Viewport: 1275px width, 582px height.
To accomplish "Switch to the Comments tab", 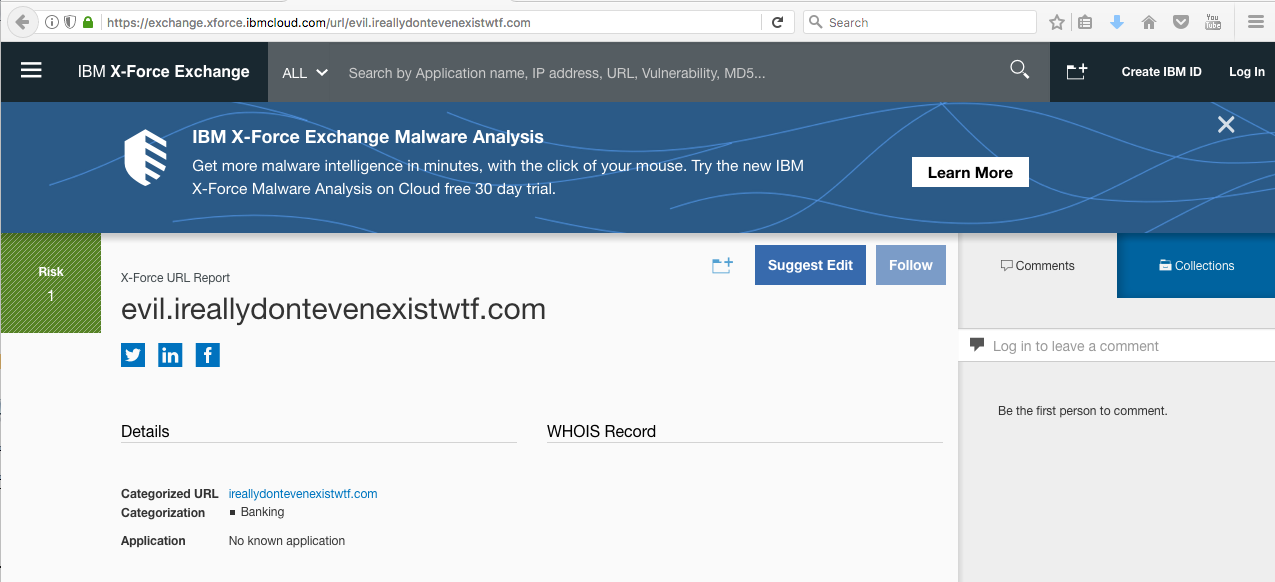I will [1038, 266].
